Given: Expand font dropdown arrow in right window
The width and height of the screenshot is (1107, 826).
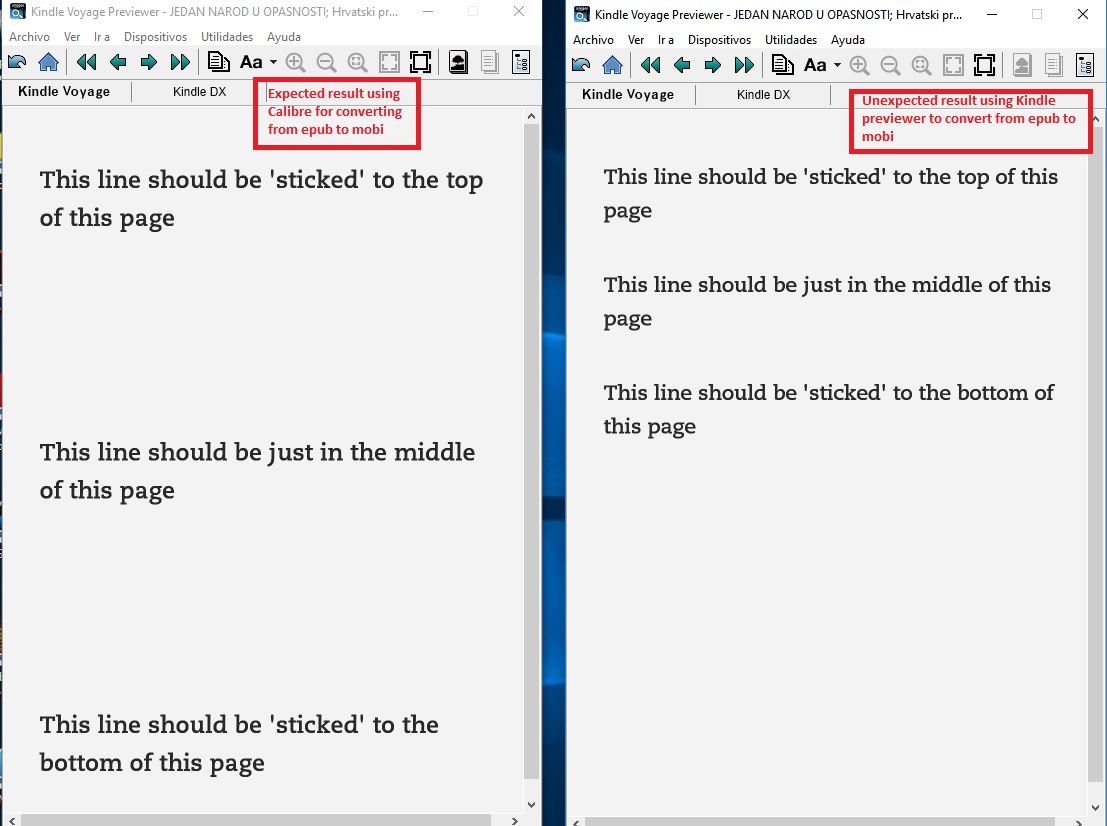Looking at the screenshot, I should tap(837, 65).
